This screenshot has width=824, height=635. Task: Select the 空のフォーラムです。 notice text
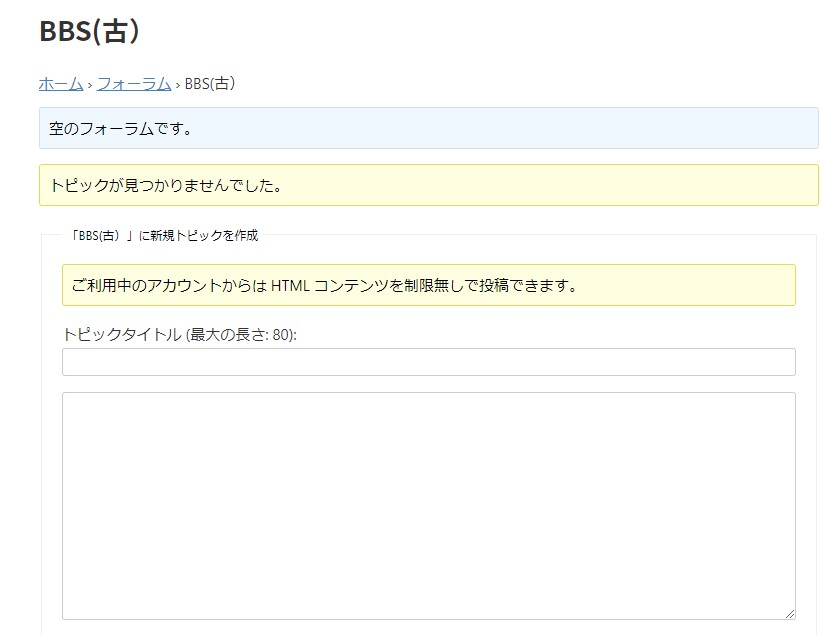click(x=120, y=128)
